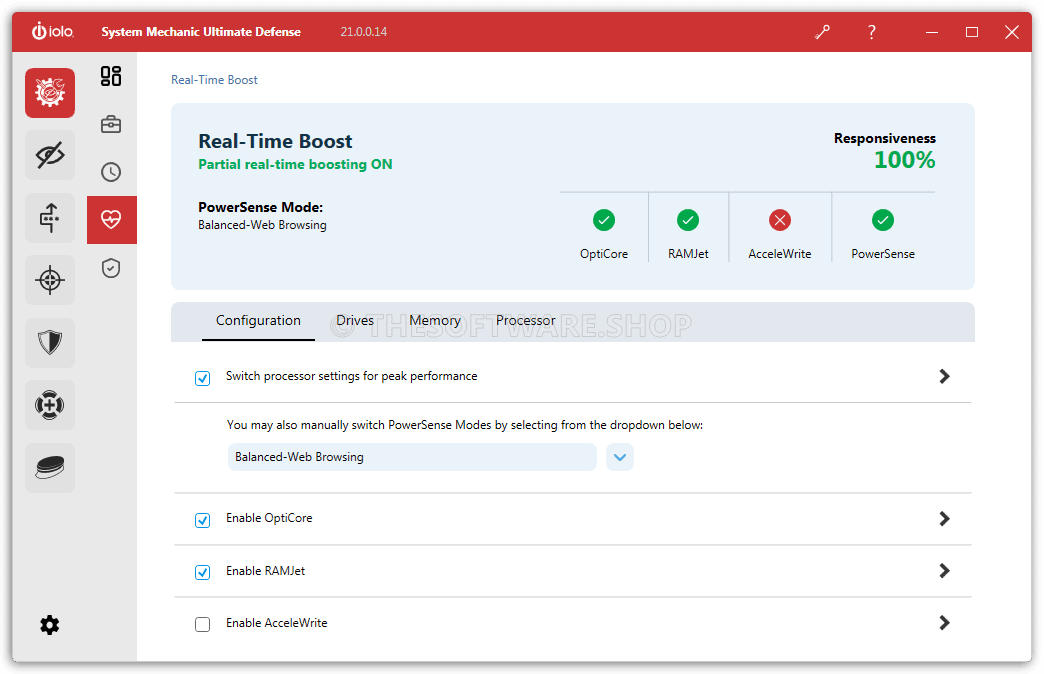Open the lifebuoy recovery sidebar icon
1044x674 pixels.
50,405
